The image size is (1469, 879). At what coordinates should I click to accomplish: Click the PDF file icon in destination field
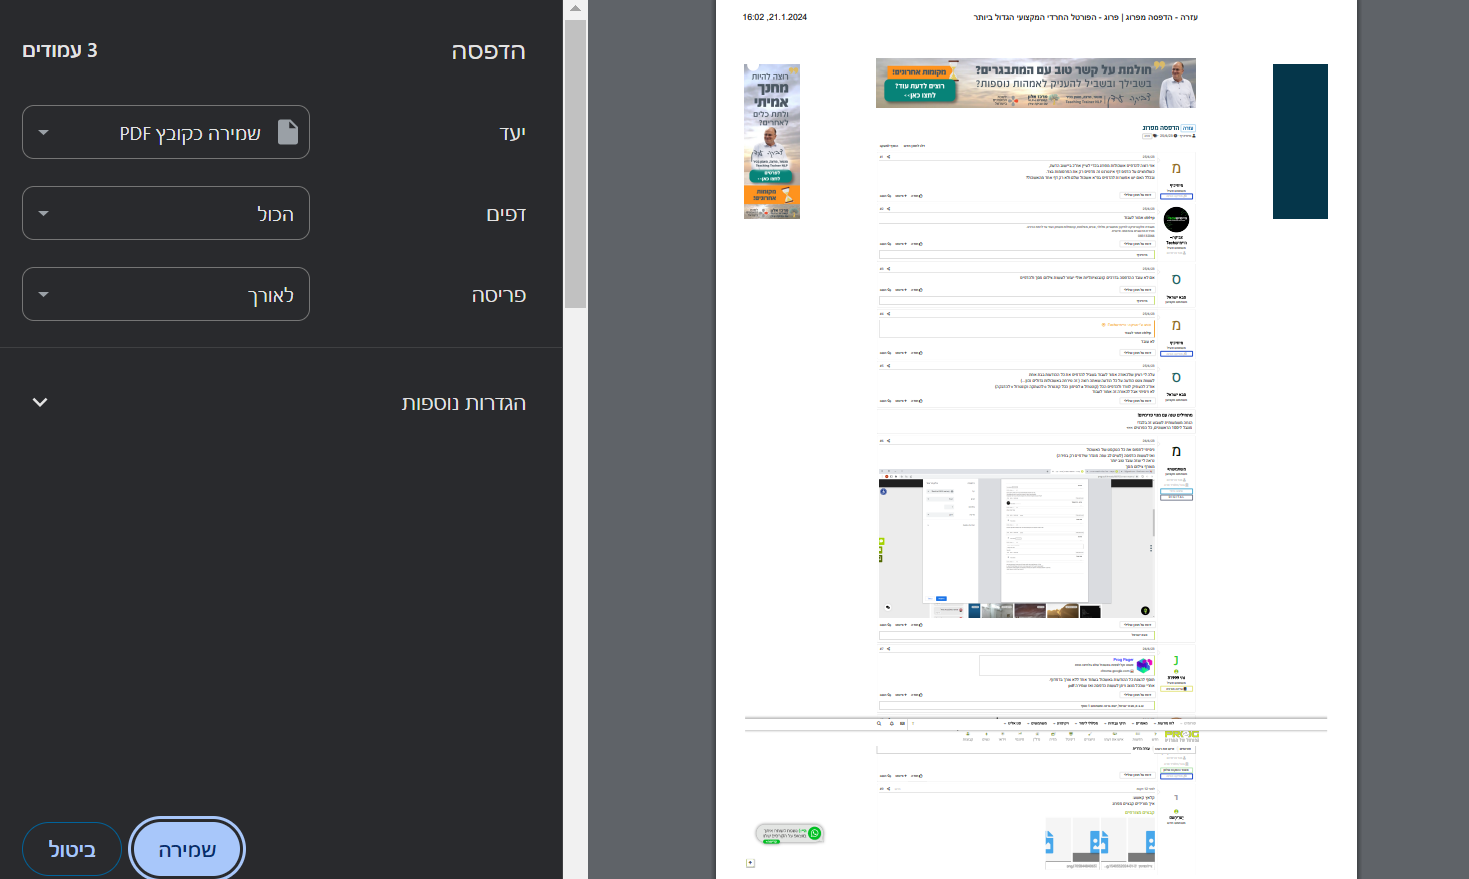tap(288, 132)
